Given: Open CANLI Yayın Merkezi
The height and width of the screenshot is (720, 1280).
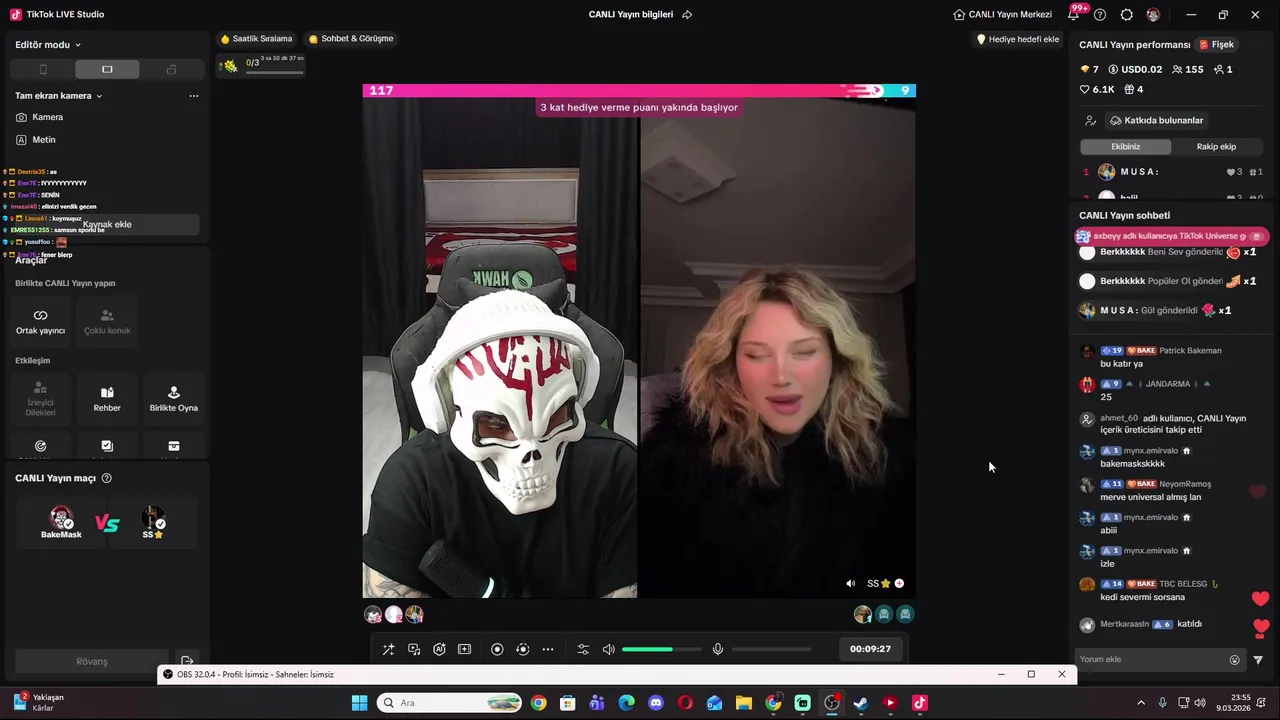Looking at the screenshot, I should (1003, 15).
